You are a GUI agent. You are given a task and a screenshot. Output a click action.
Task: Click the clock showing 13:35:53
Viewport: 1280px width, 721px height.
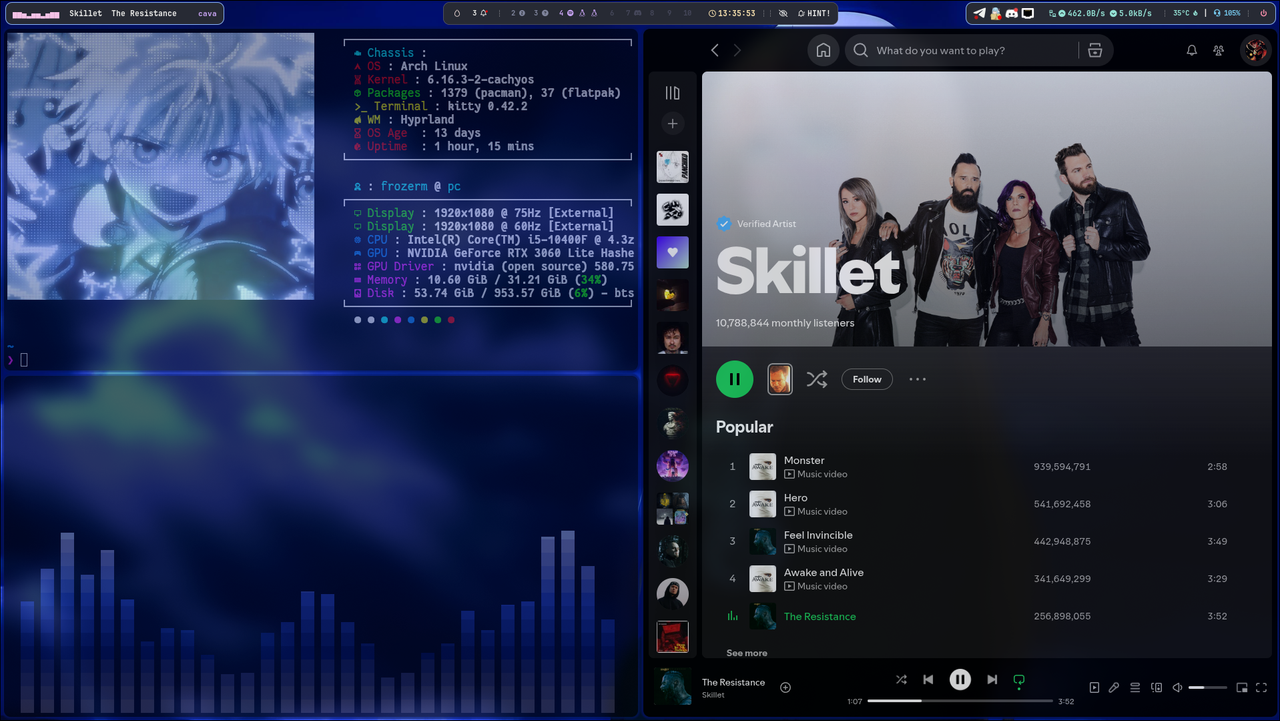732,13
